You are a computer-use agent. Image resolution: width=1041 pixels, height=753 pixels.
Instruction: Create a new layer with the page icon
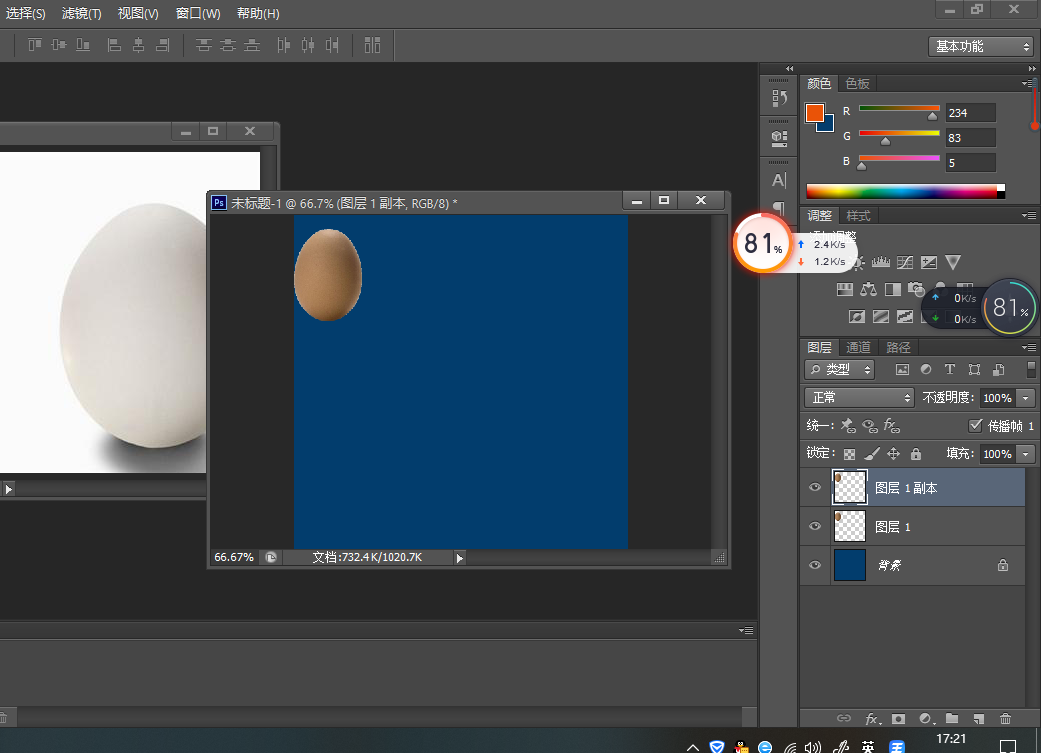[979, 718]
